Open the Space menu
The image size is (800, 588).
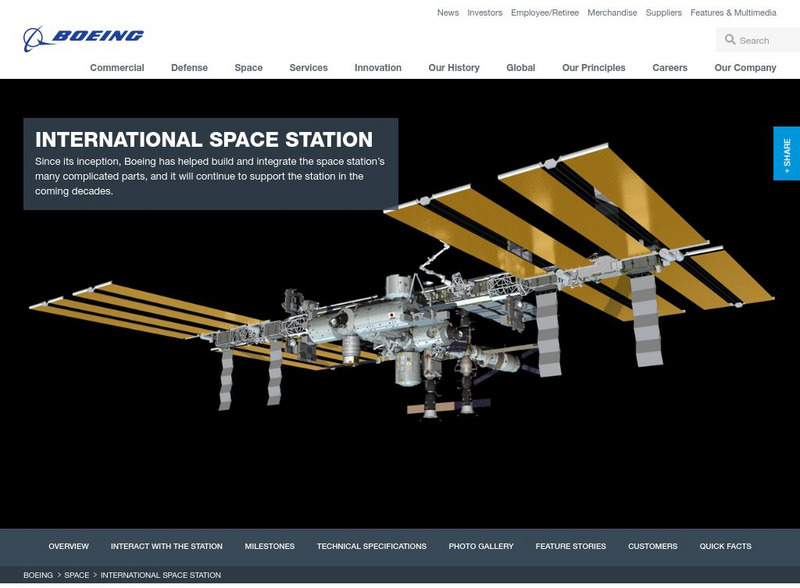coord(248,67)
